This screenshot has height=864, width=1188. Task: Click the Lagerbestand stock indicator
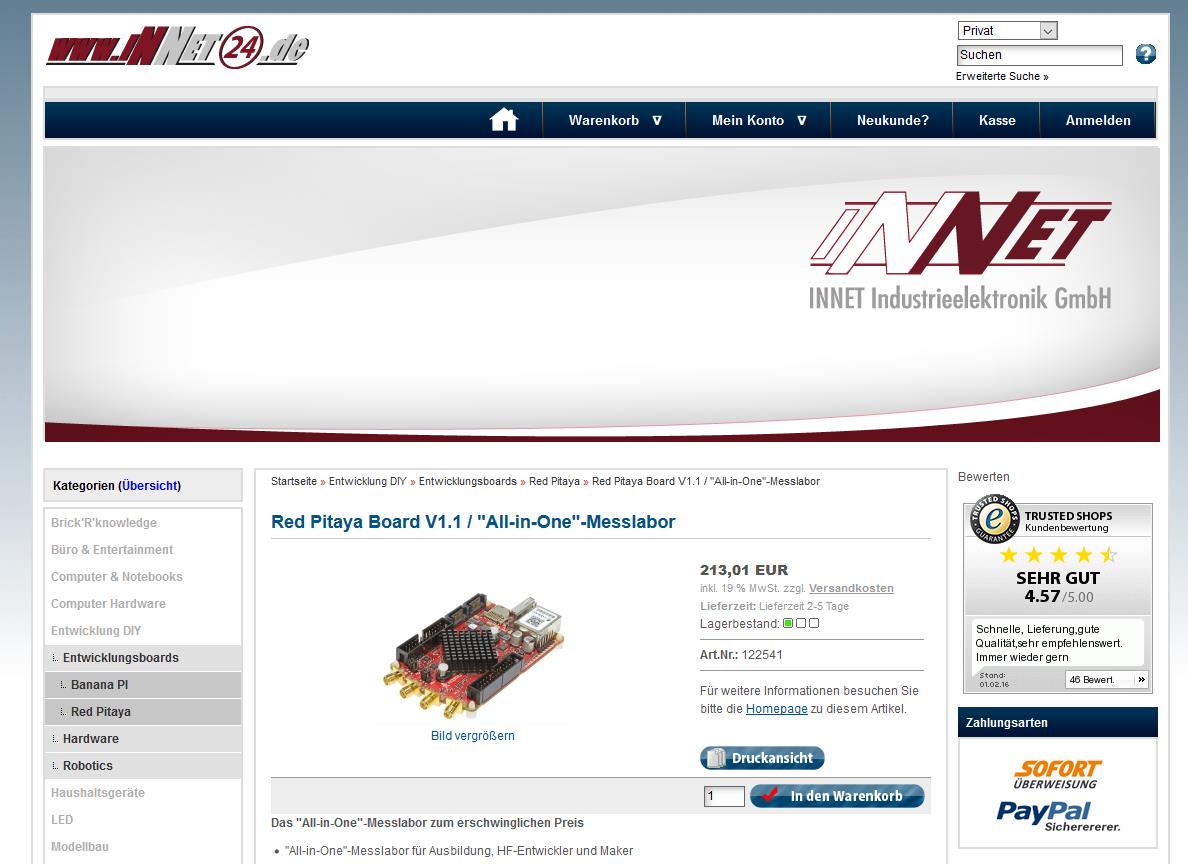(x=801, y=623)
